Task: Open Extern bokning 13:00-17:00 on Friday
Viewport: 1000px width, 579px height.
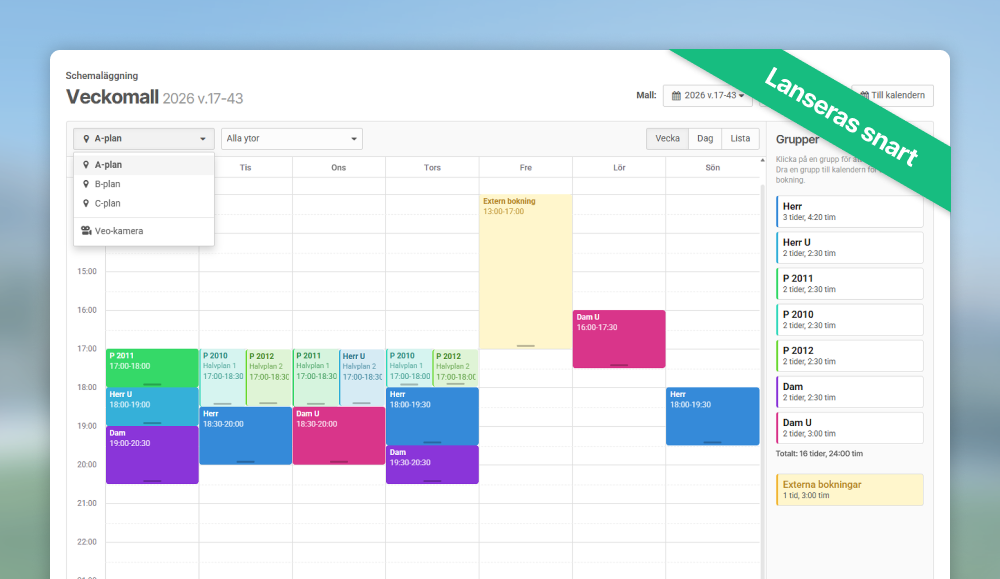Action: click(526, 272)
